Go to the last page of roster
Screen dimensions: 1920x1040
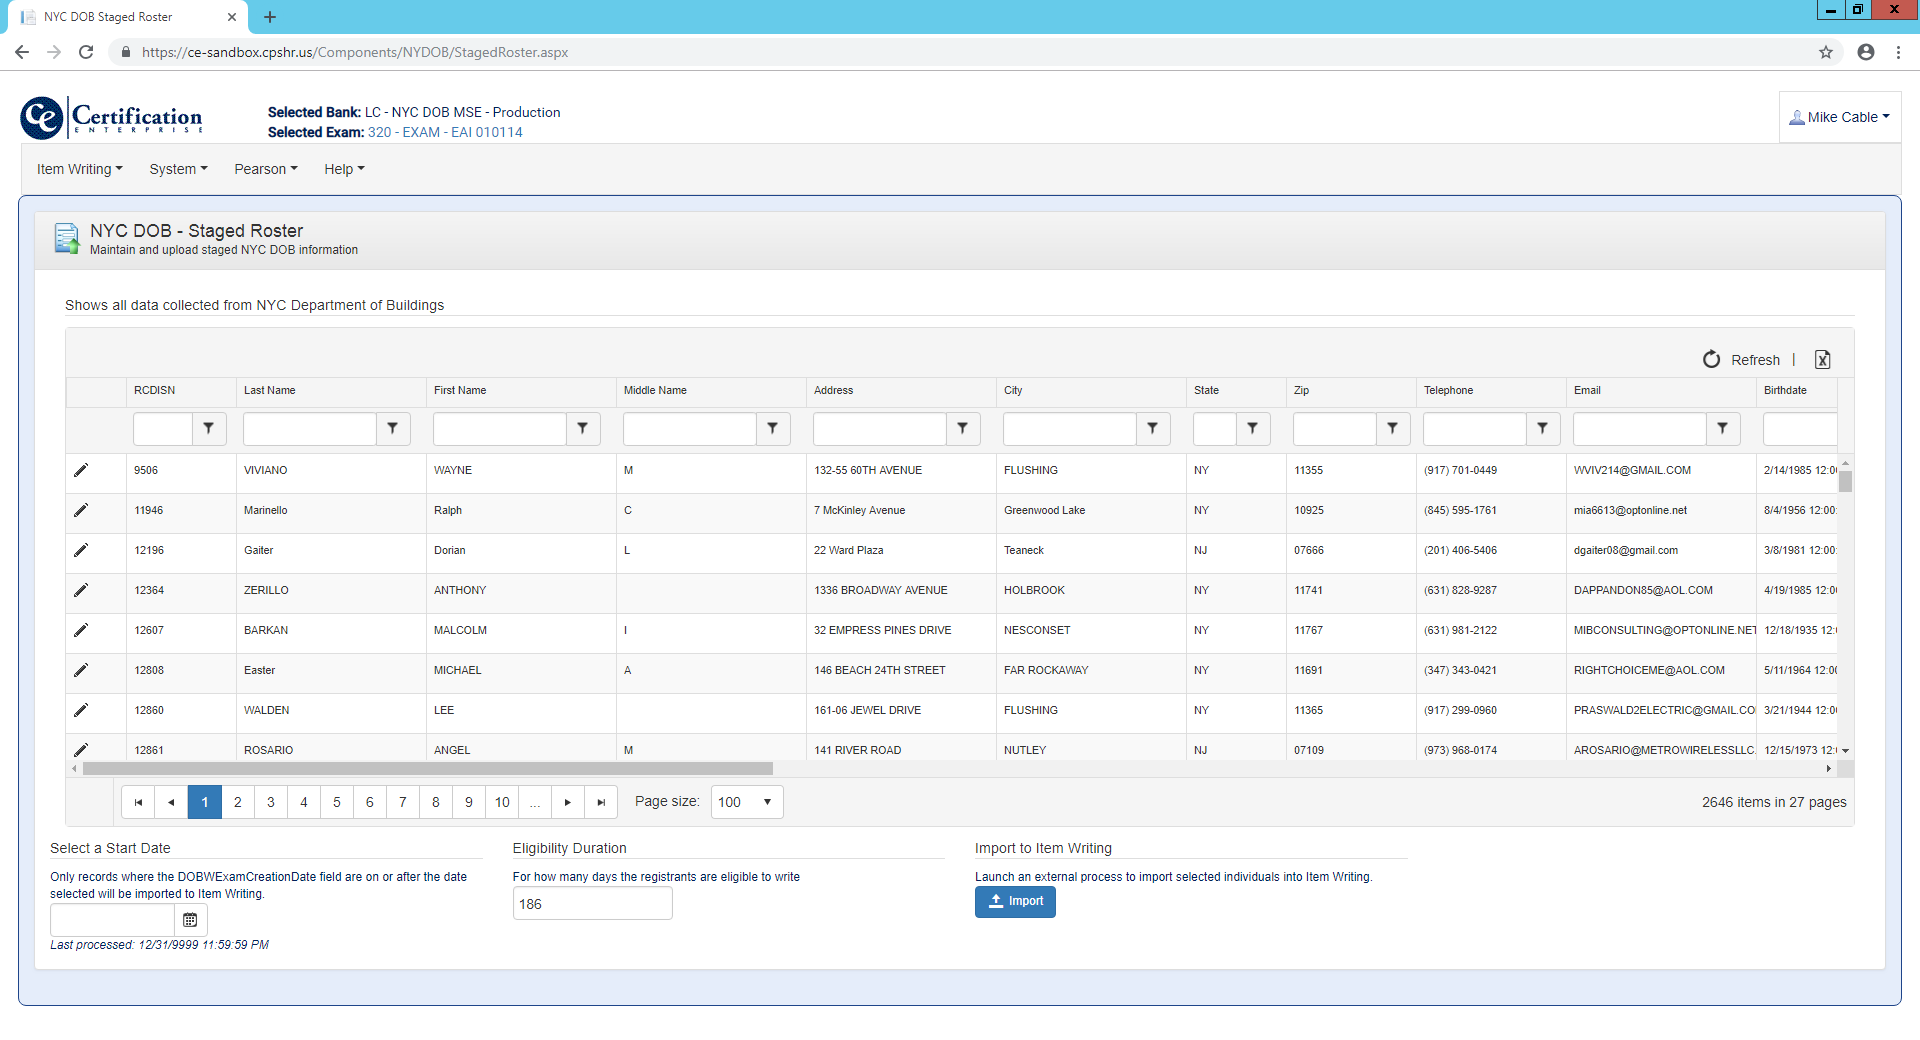click(601, 802)
